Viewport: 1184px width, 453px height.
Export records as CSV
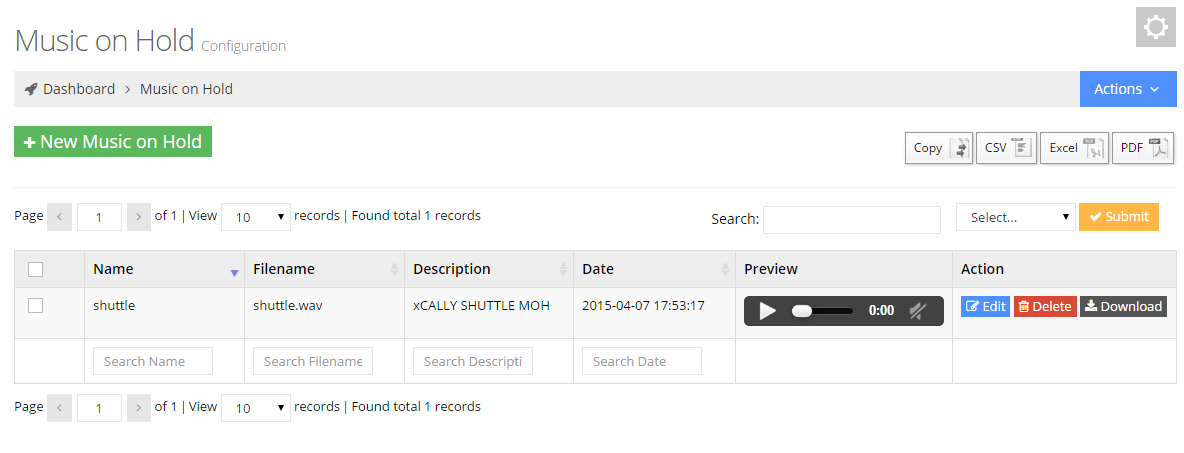point(1006,148)
